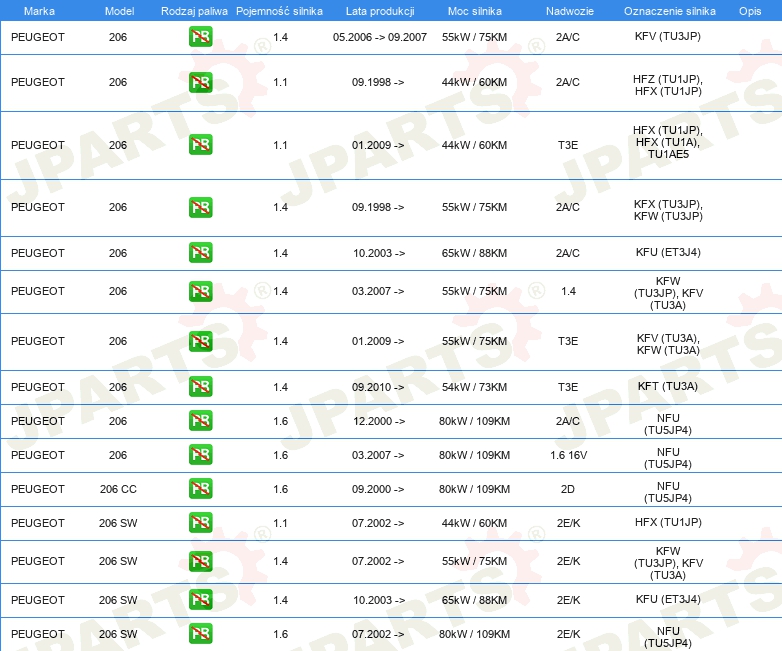Screen dimensions: 782x651
Task: Select the 1.4 body cell in the 03.2007 row
Action: (568, 291)
